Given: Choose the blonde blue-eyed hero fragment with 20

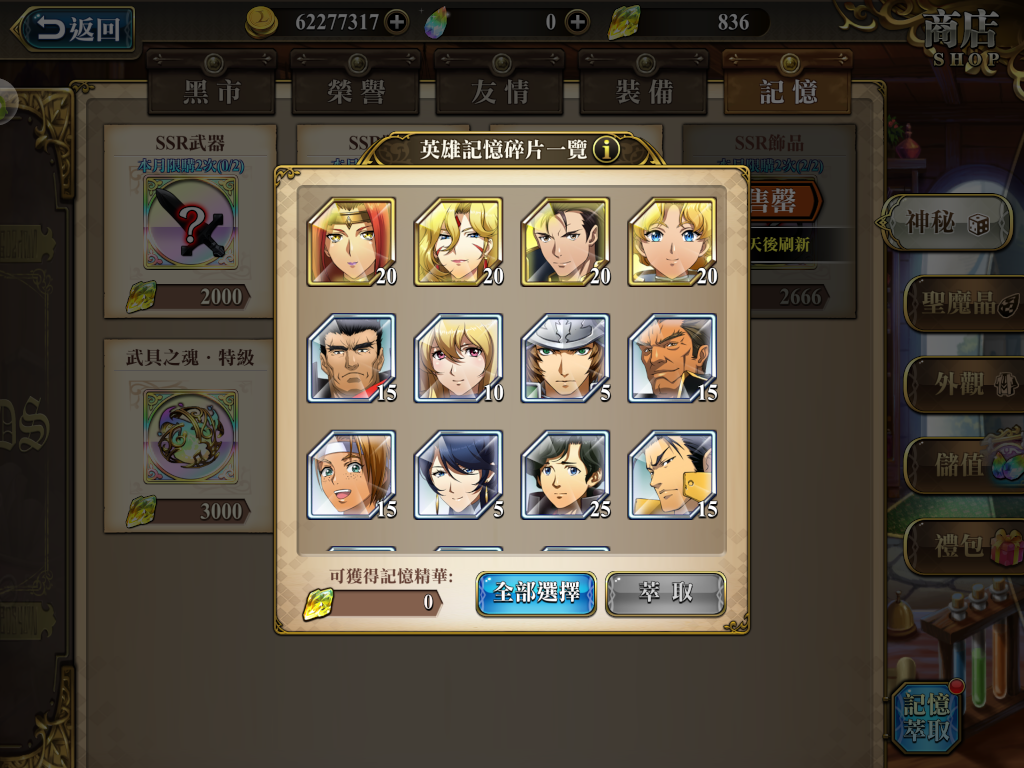Looking at the screenshot, I should click(673, 242).
